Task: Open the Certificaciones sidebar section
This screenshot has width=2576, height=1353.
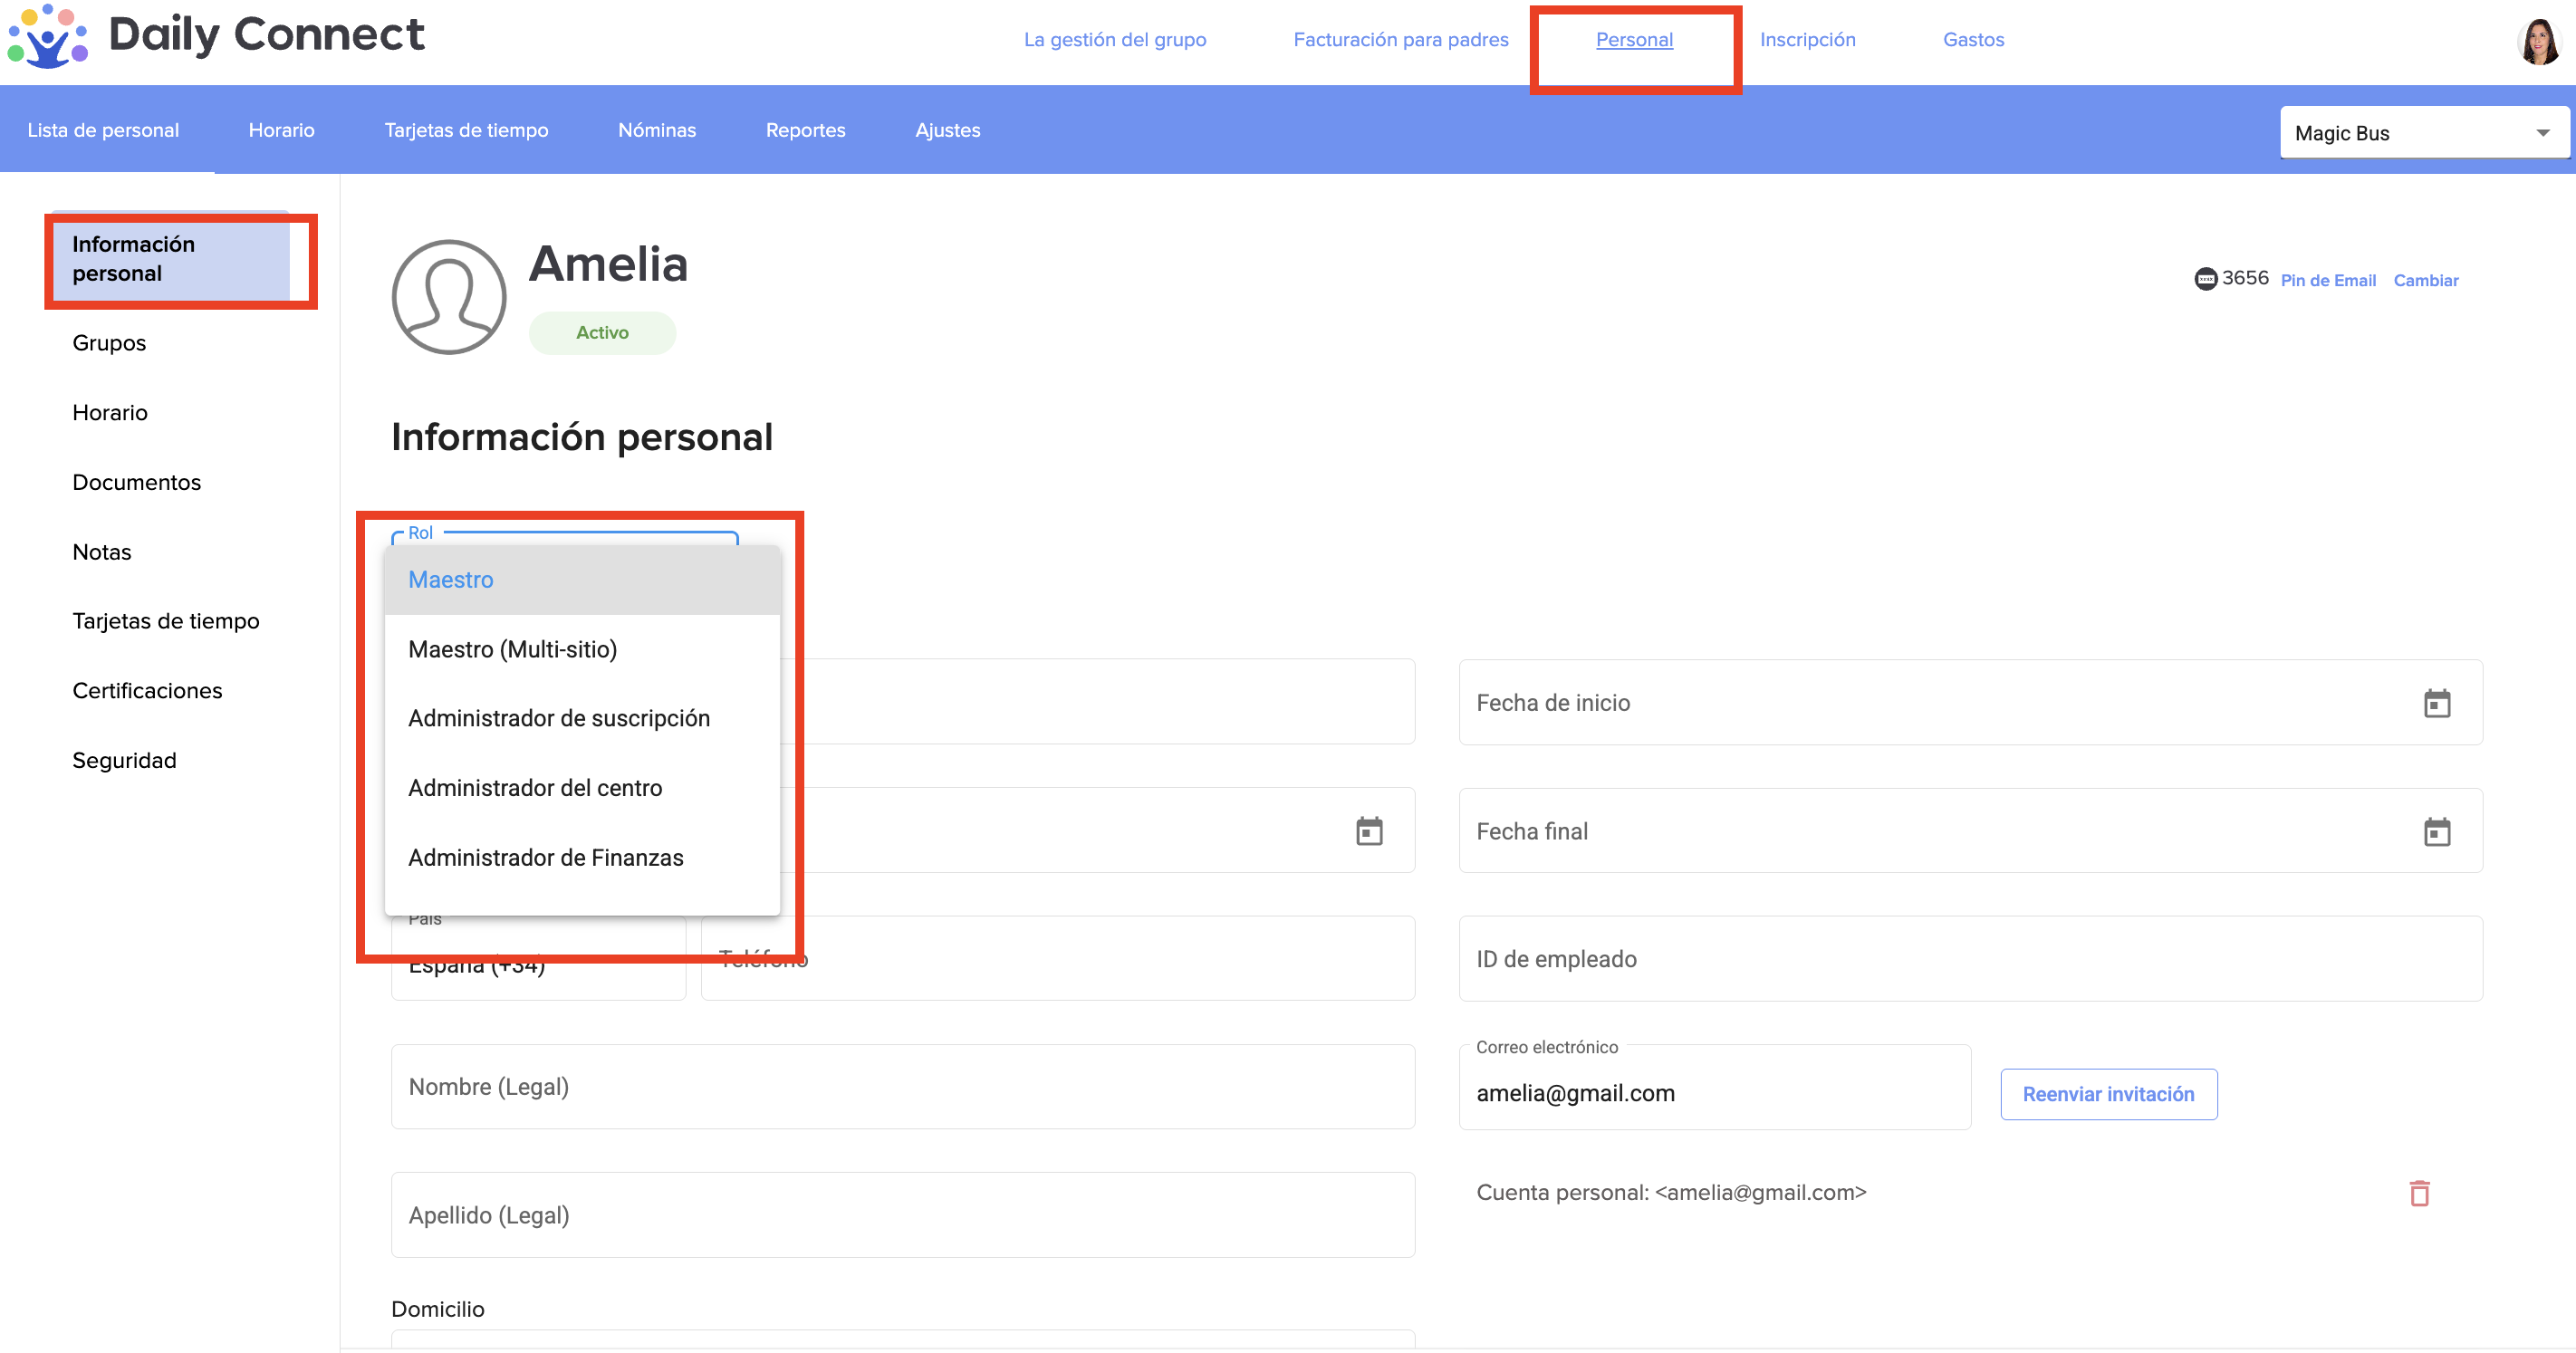Action: (147, 691)
